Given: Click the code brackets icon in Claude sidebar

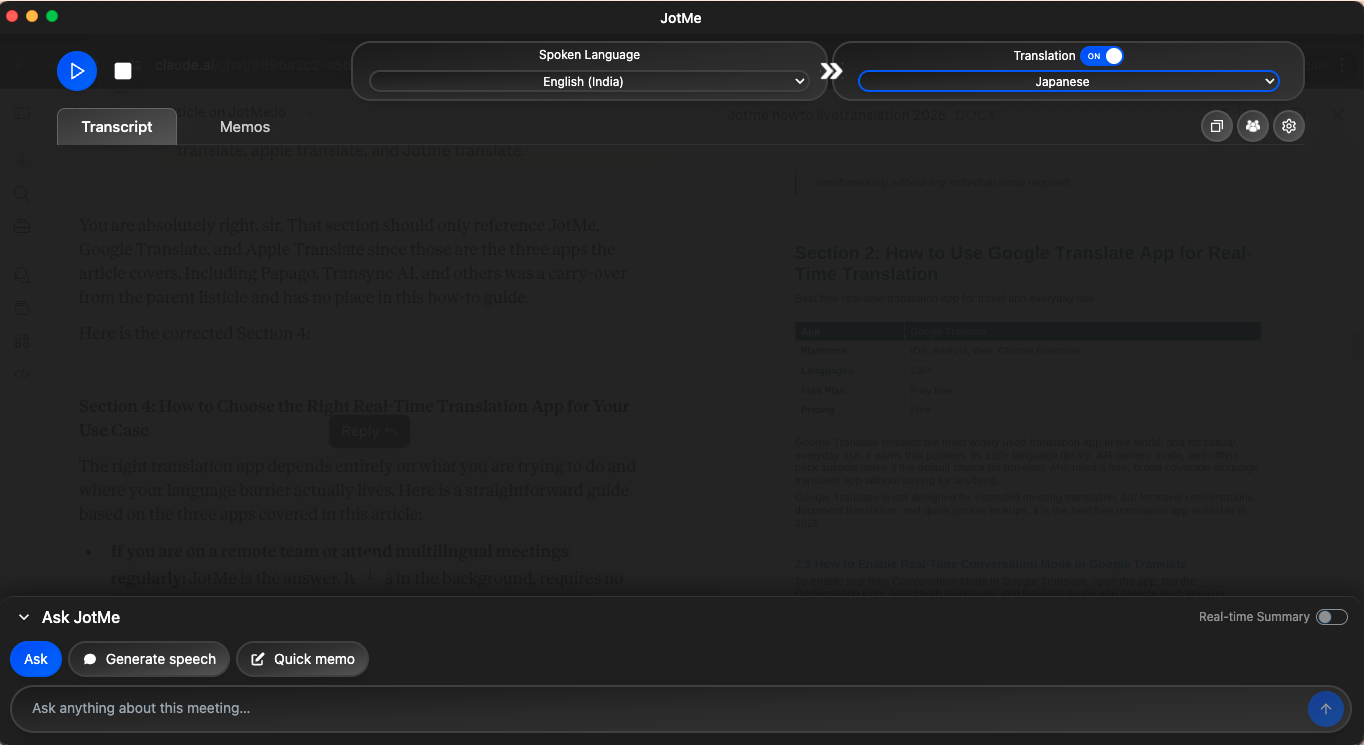Looking at the screenshot, I should coord(22,374).
